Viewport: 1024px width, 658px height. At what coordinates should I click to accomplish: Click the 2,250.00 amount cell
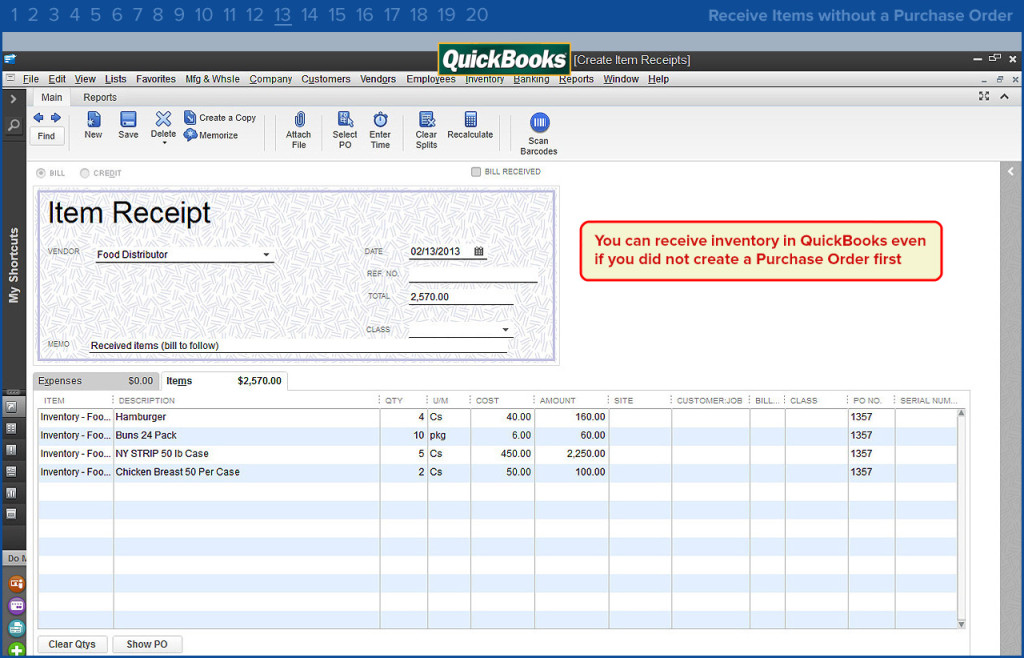571,454
